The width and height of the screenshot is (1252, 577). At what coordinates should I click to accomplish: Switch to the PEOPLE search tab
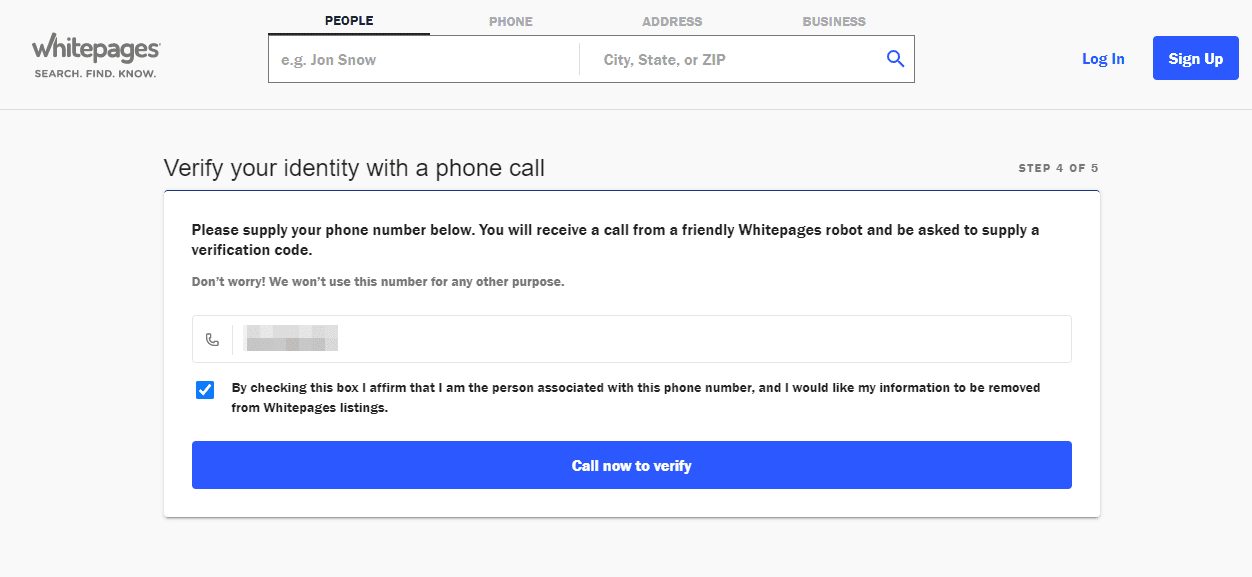click(349, 21)
